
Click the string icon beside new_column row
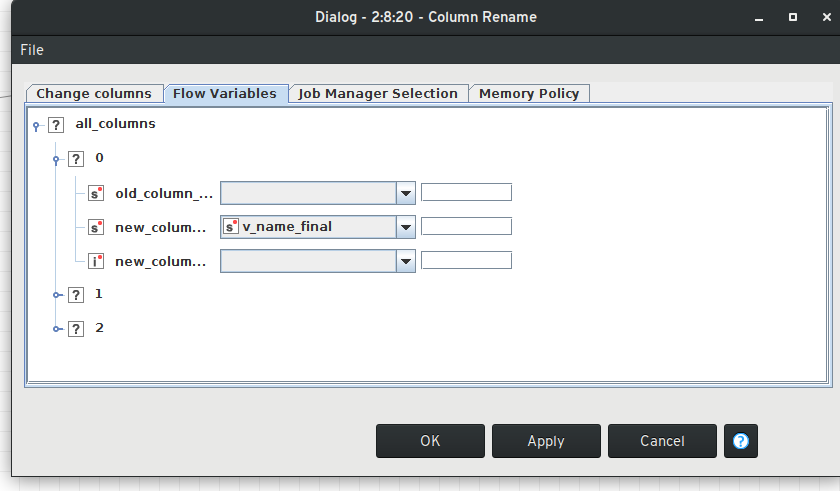96,227
